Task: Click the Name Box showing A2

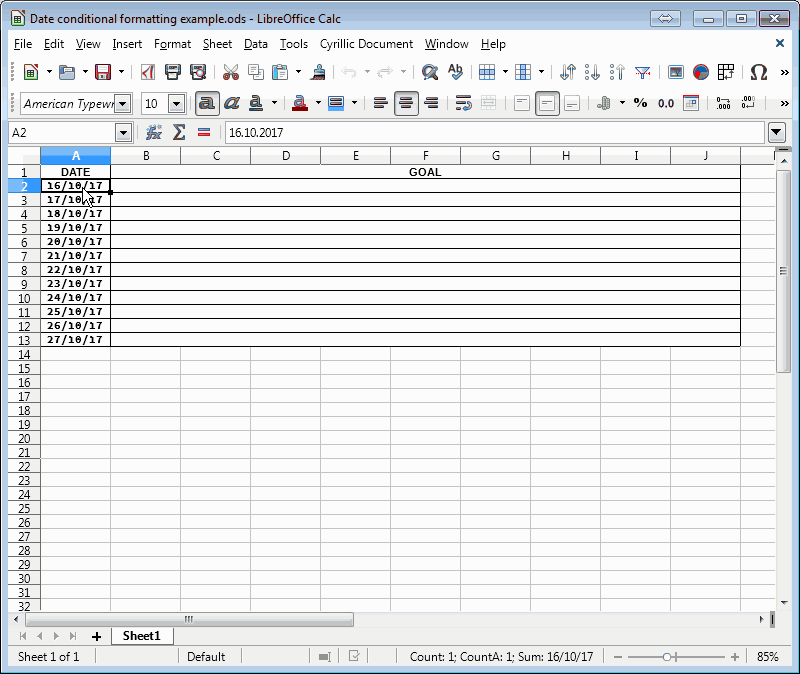Action: point(62,132)
